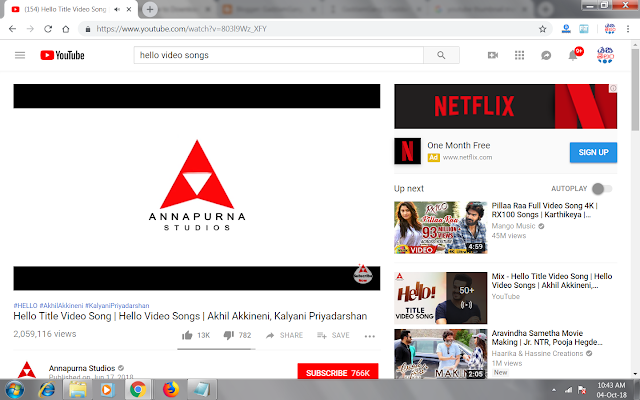The image size is (640, 400).
Task: Share the video
Action: 284,336
